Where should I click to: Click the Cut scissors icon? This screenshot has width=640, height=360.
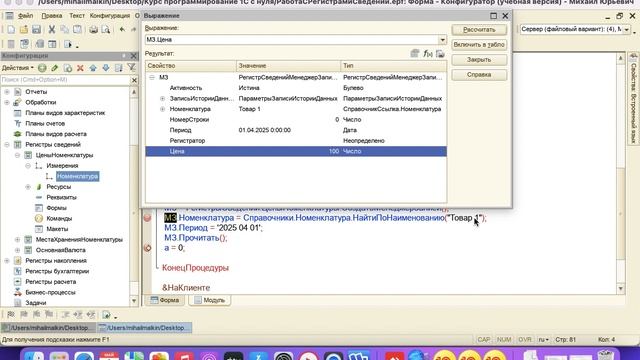52,29
